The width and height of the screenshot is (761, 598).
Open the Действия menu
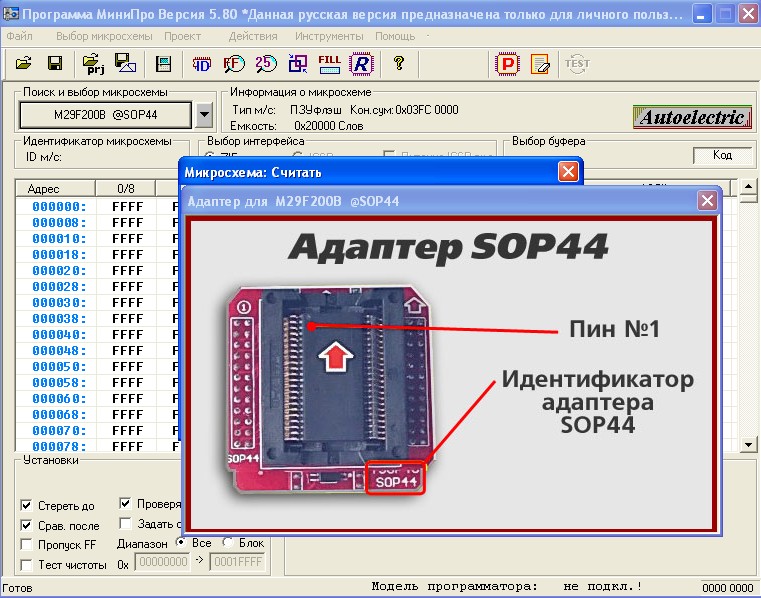tap(253, 36)
